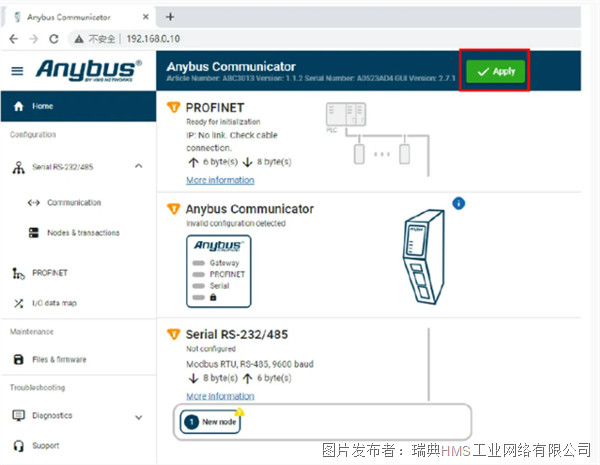Click the Communication arrows icon
This screenshot has width=600, height=465.
34,202
